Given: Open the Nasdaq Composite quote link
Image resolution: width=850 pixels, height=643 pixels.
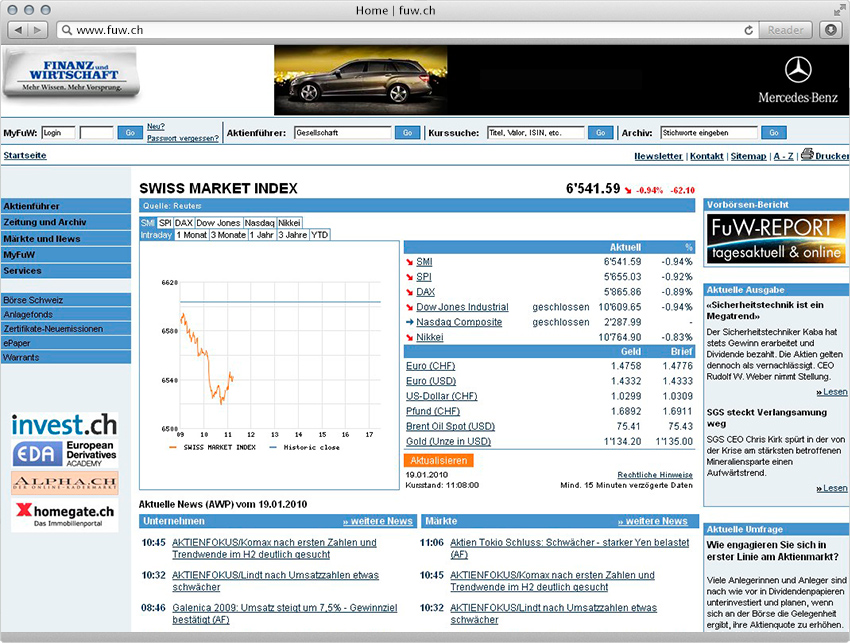Looking at the screenshot, I should [459, 322].
